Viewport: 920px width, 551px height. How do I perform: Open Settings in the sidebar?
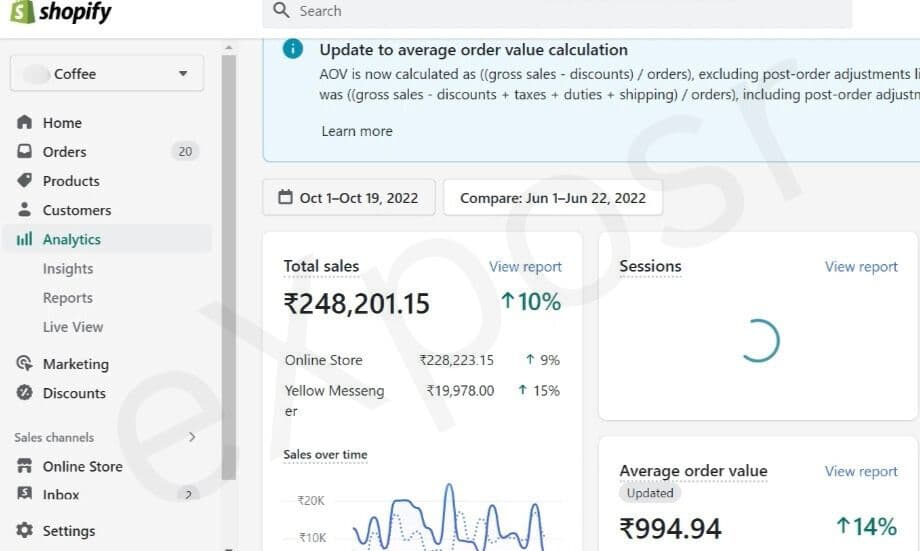[x=69, y=531]
